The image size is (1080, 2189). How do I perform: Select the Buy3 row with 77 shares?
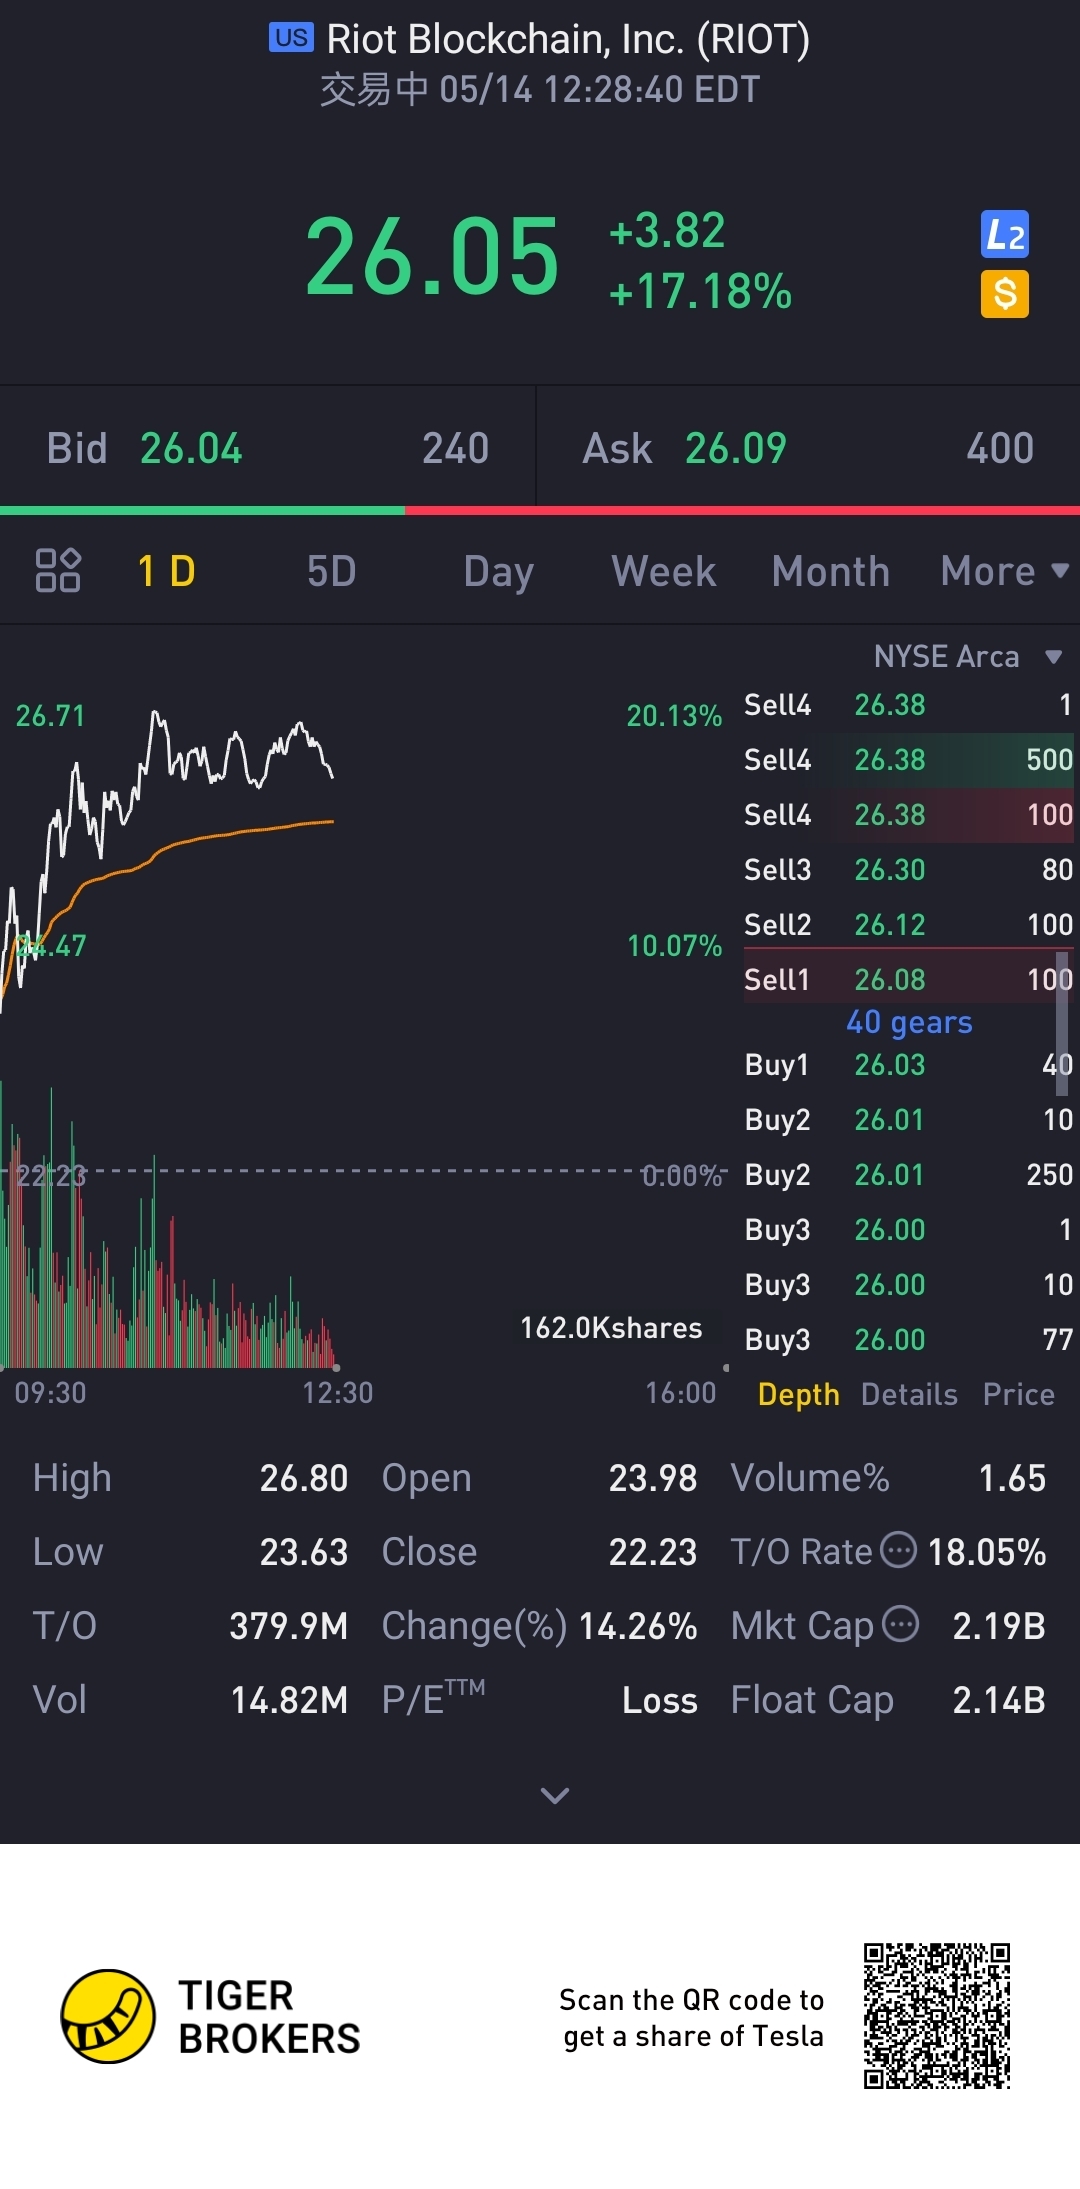pos(908,1339)
